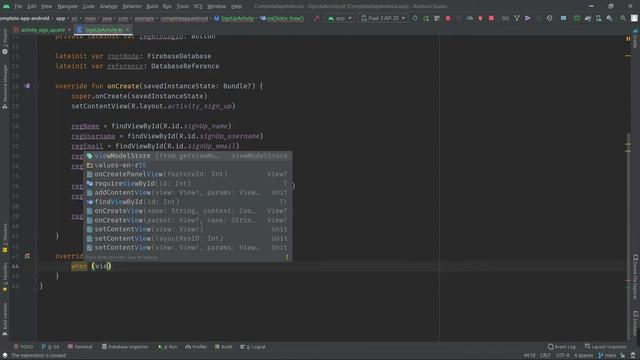
Task: Open the Refactor menu
Action: click(x=132, y=7)
